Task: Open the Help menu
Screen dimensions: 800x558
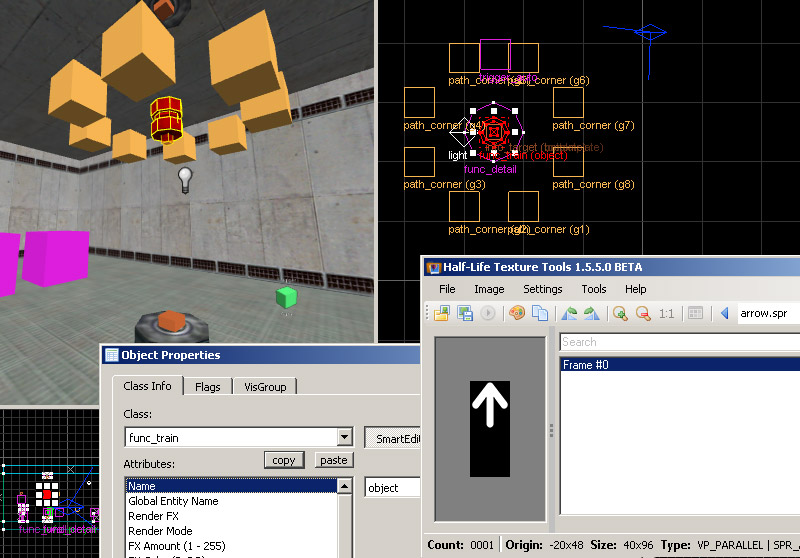Action: [635, 289]
